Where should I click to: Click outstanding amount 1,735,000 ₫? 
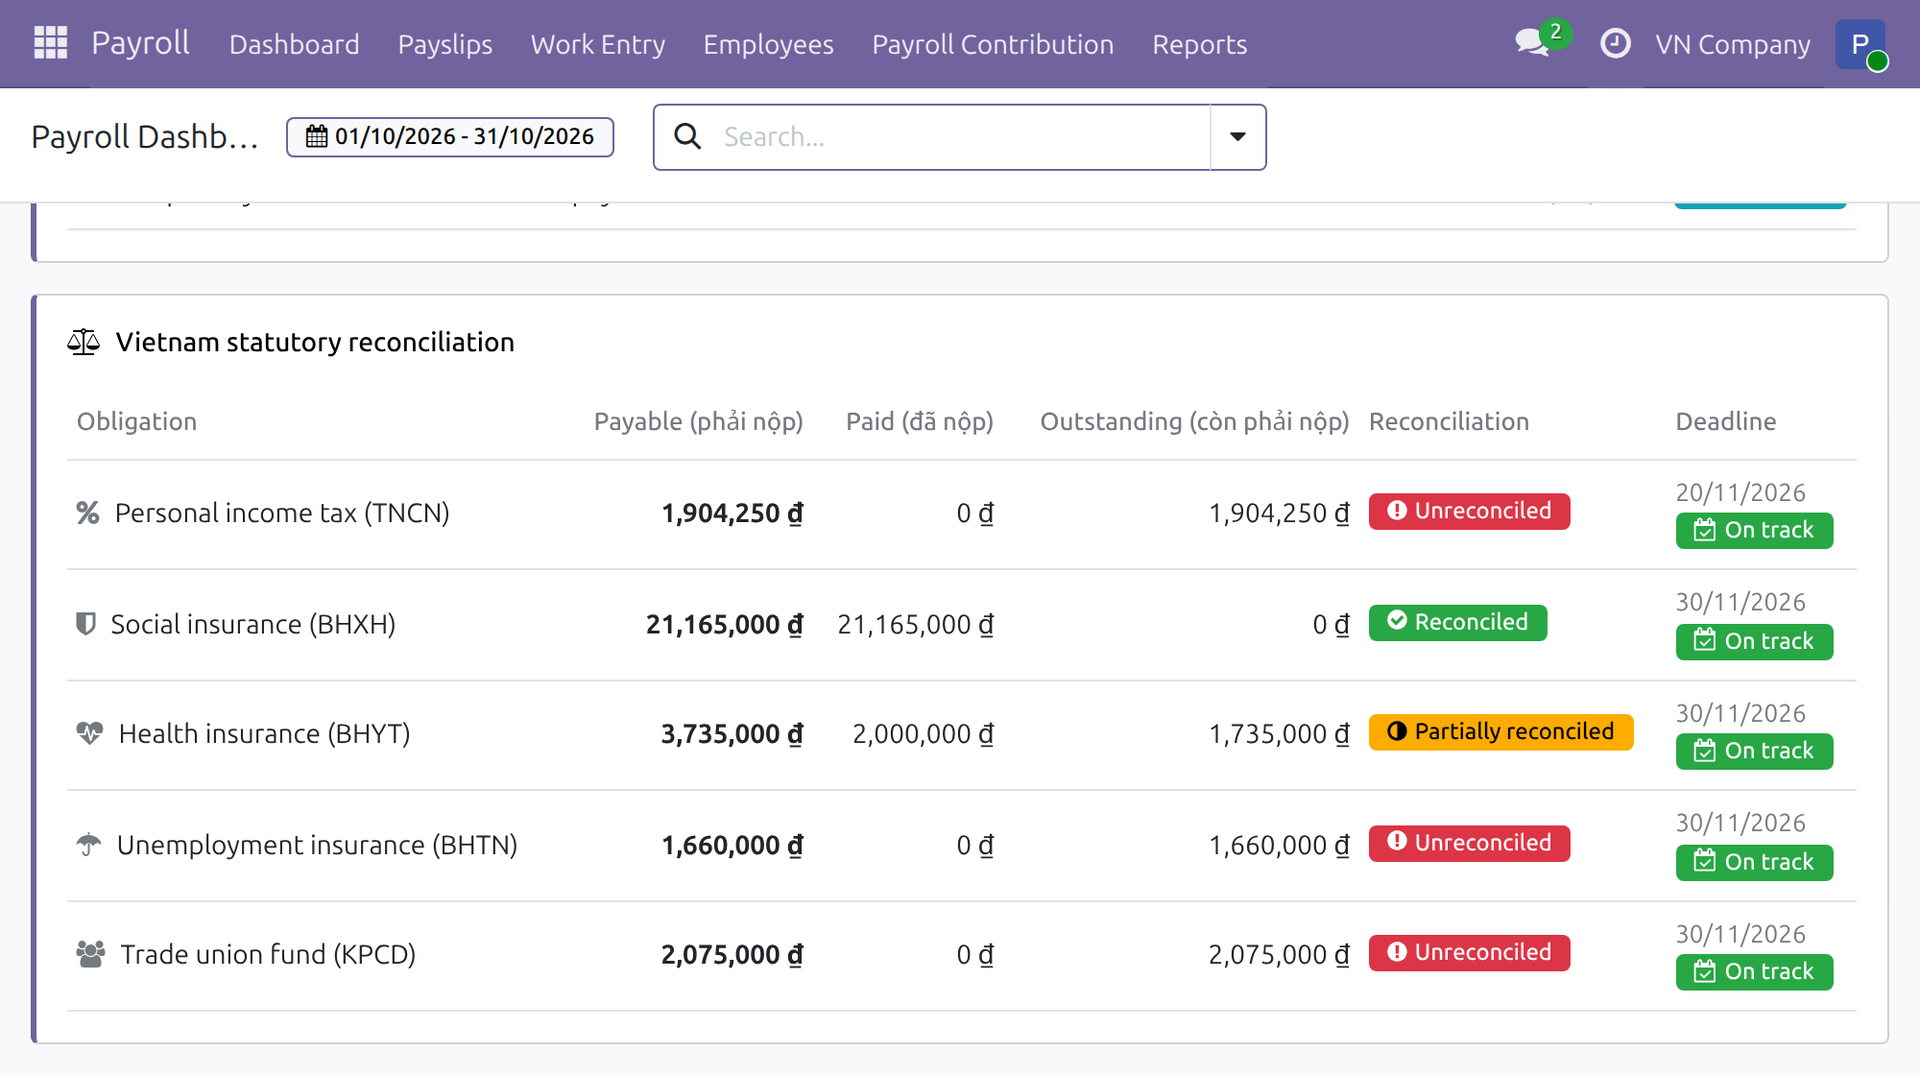[1279, 734]
